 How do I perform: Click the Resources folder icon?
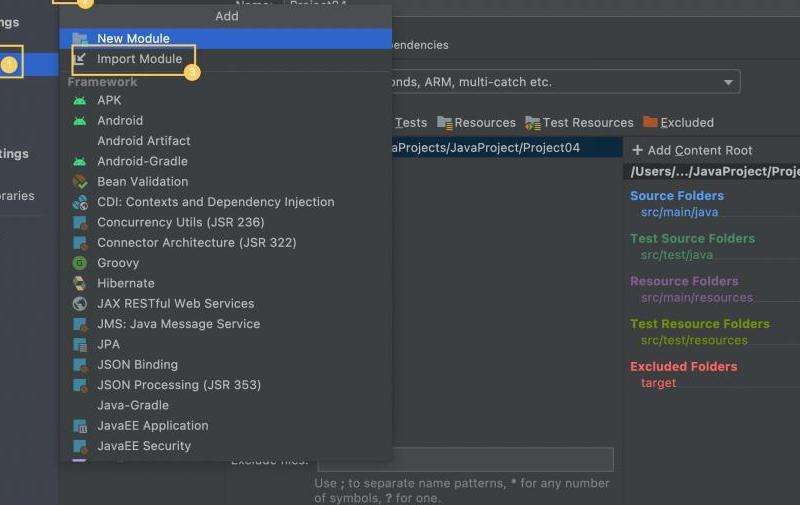[x=444, y=123]
